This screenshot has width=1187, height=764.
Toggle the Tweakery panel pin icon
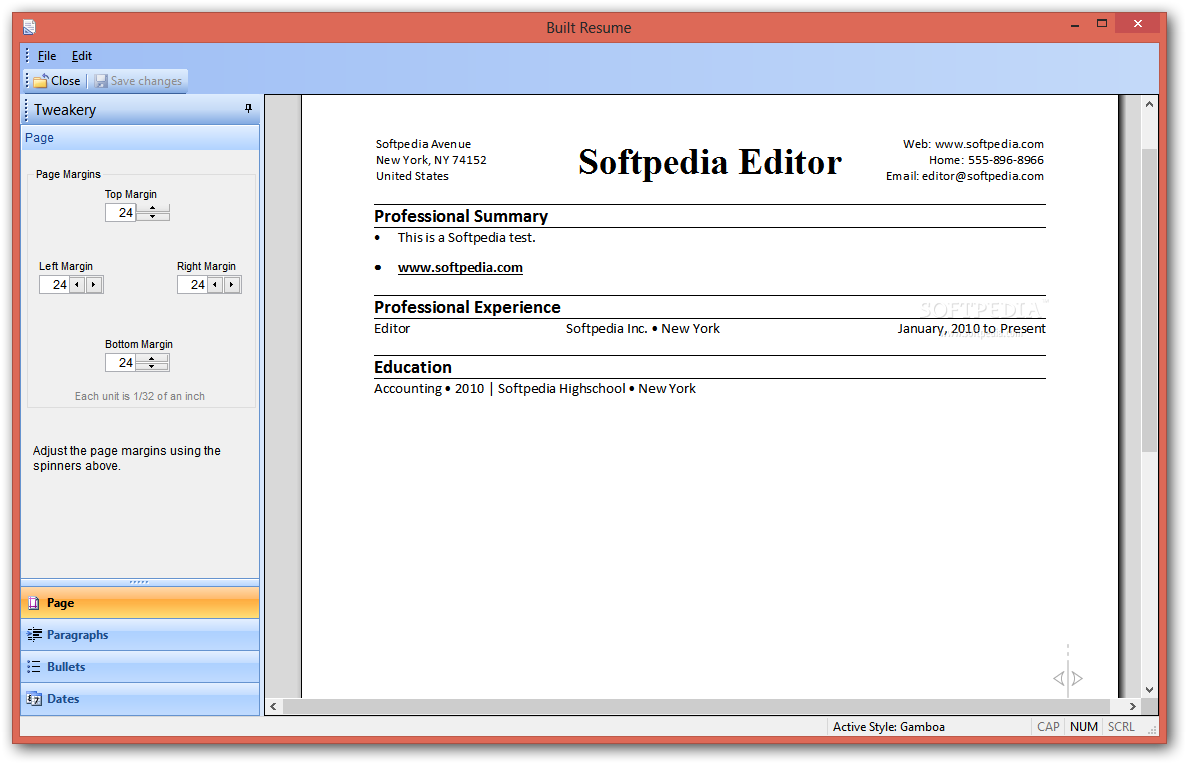tap(248, 109)
